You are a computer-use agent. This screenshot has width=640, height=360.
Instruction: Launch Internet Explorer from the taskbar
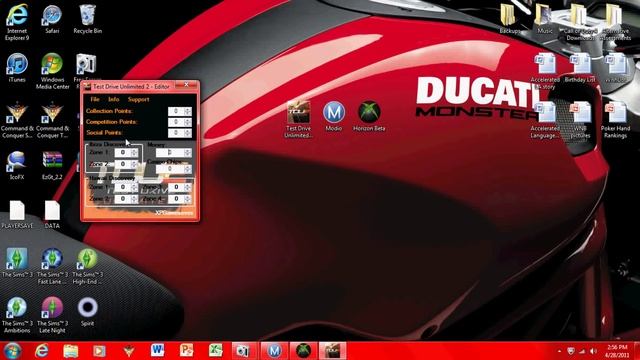point(41,351)
